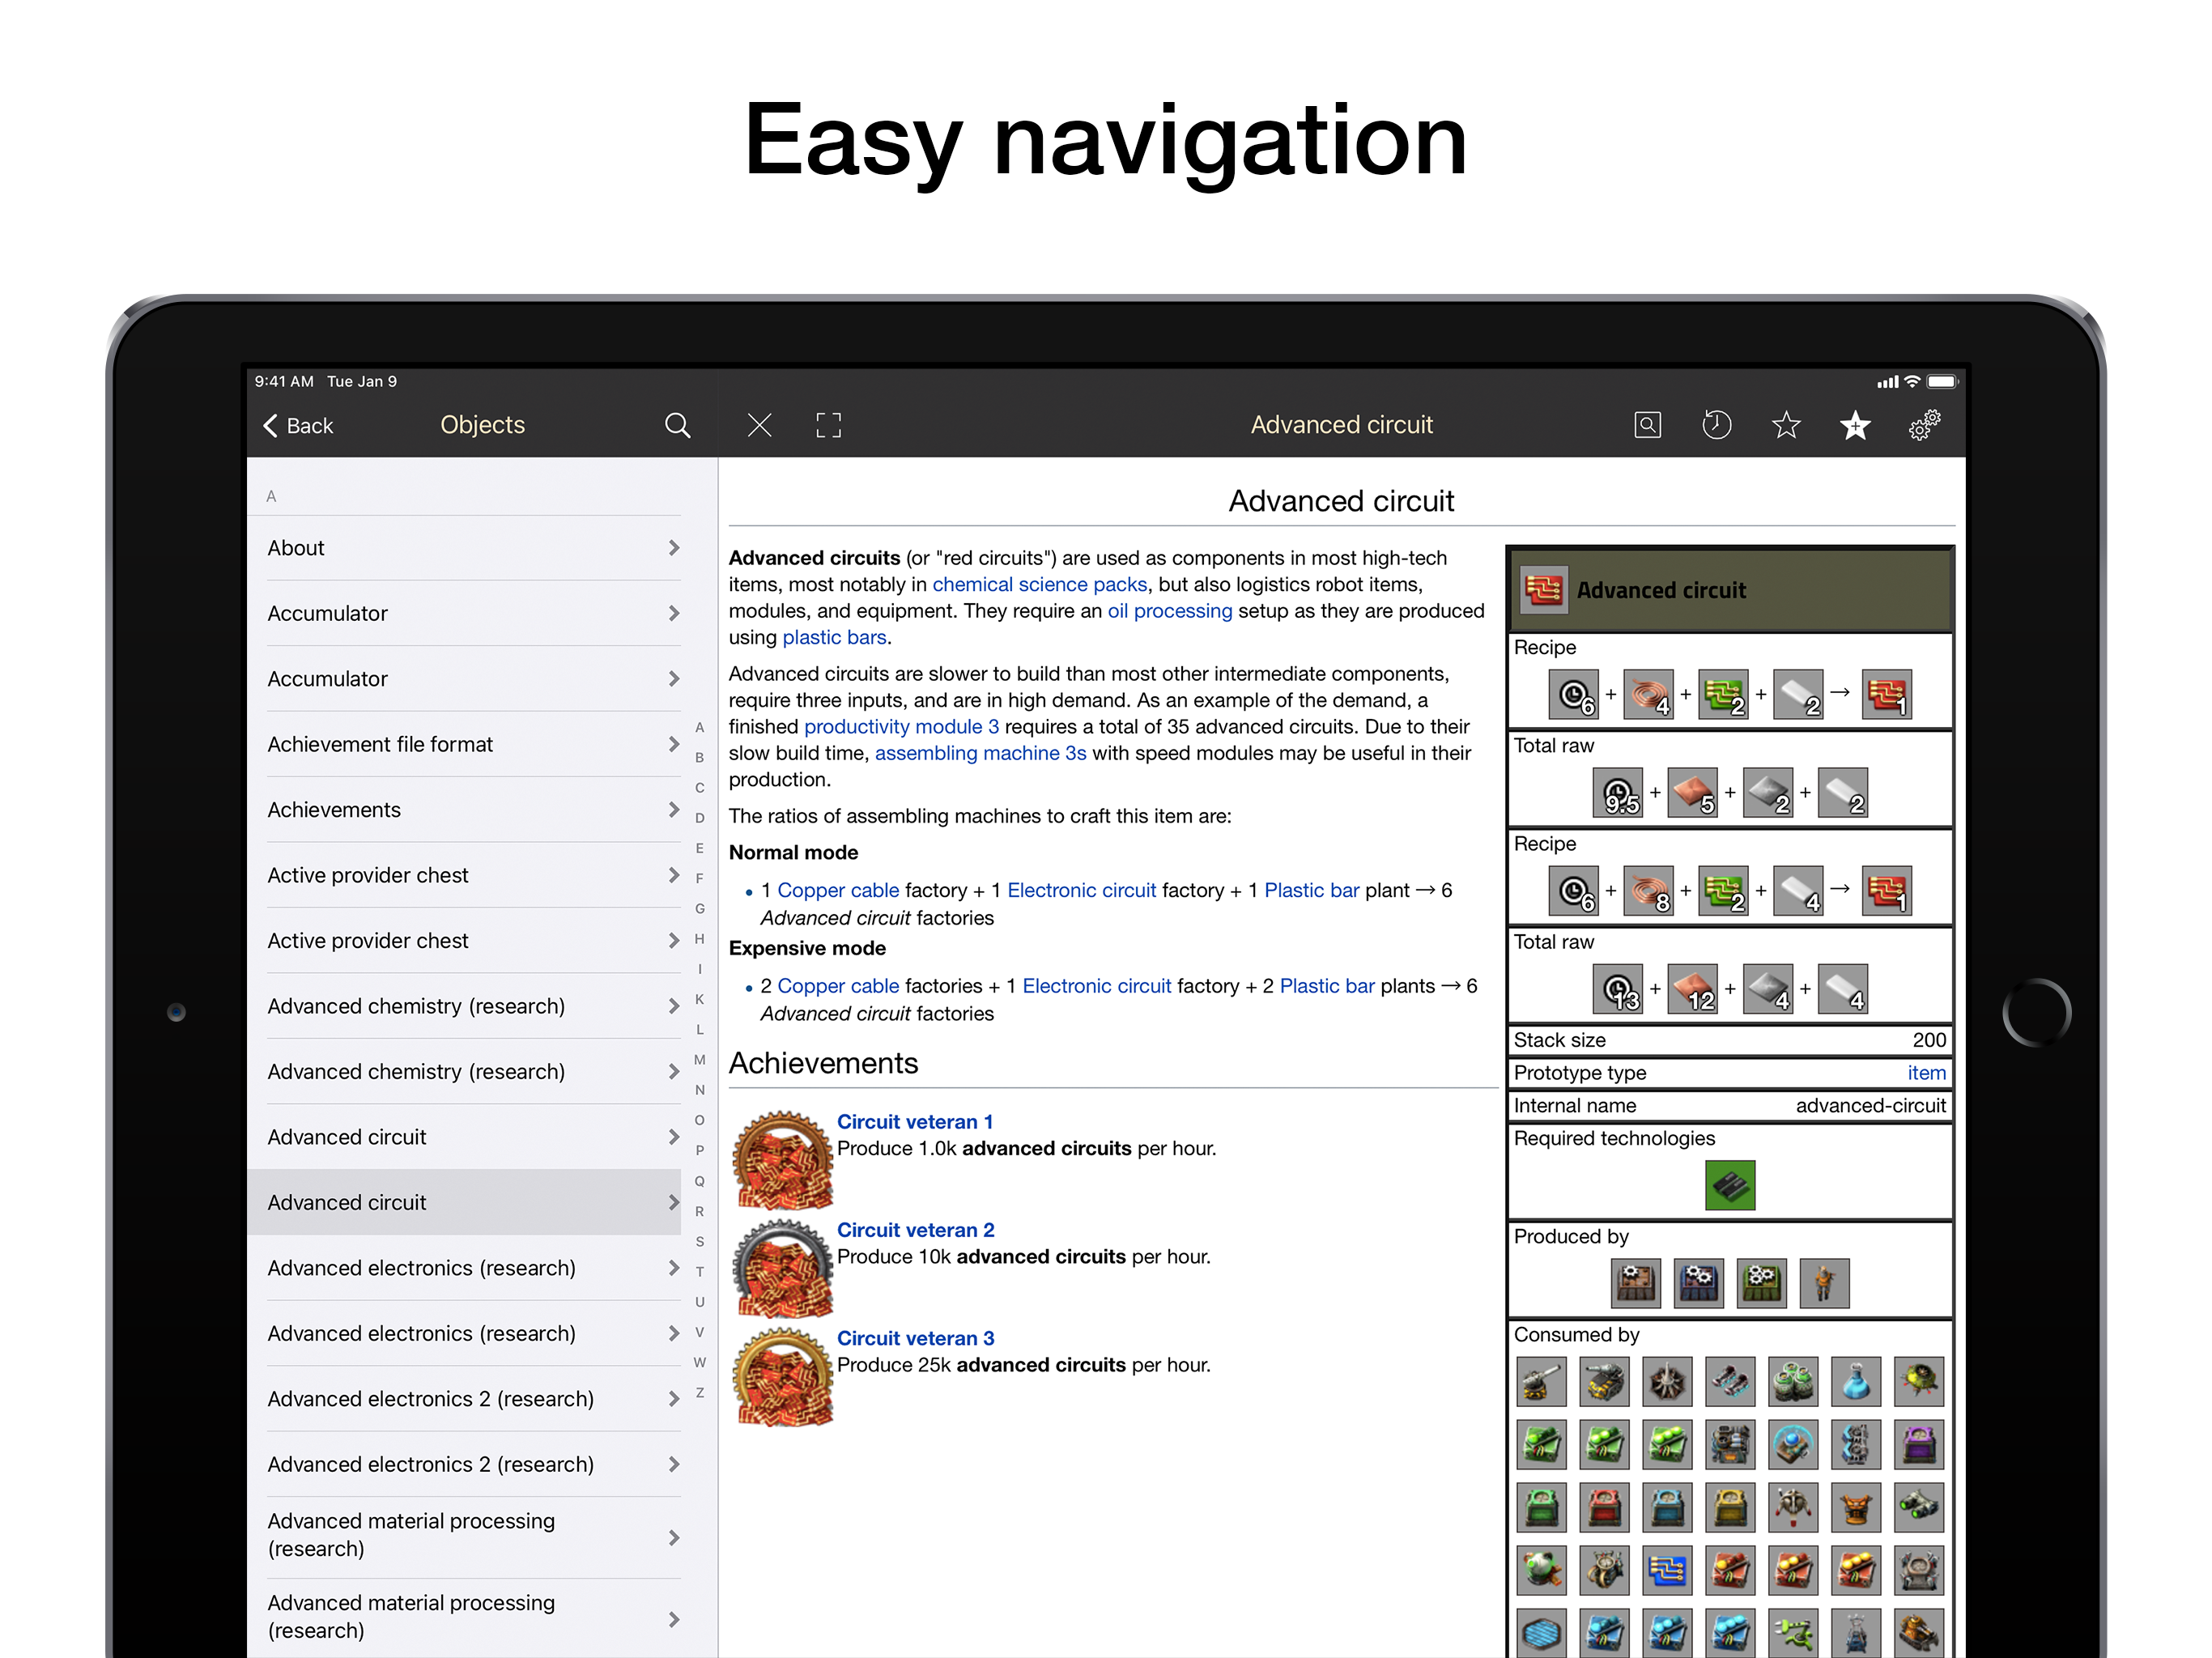Open the About entry chevron
The height and width of the screenshot is (1658, 2212).
[x=674, y=548]
